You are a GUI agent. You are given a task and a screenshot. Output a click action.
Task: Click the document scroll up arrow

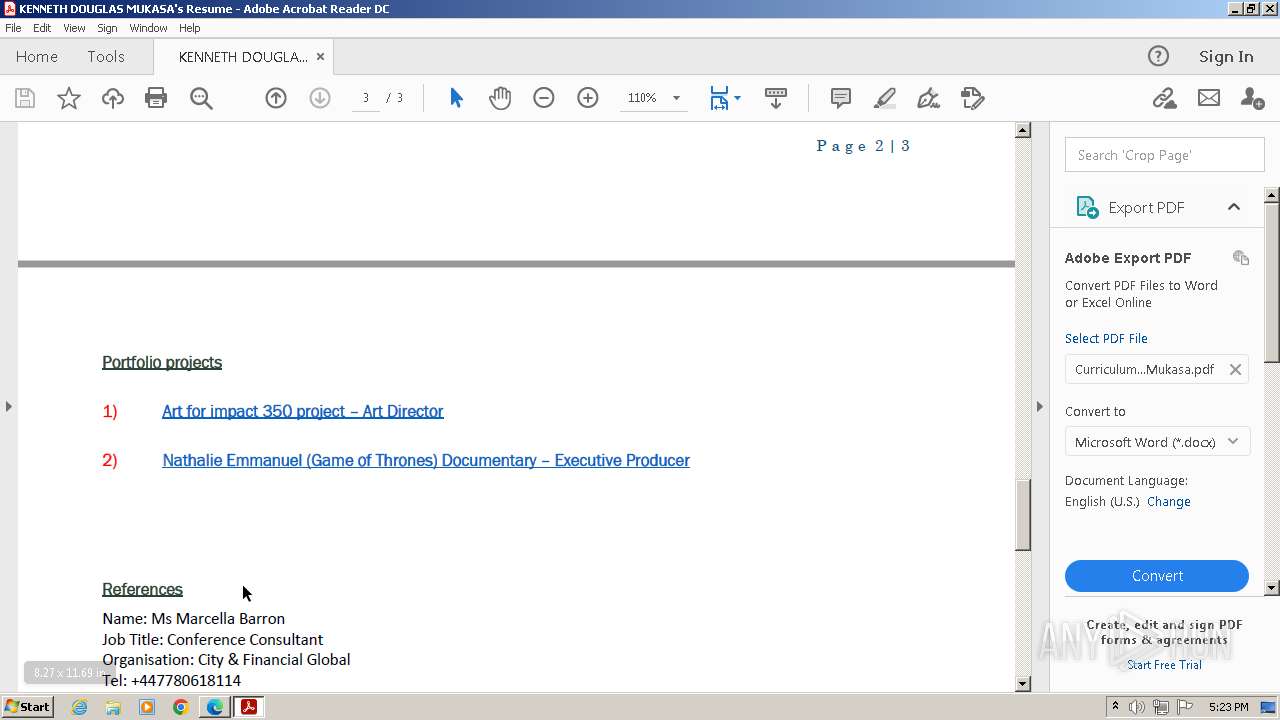pyautogui.click(x=1023, y=130)
